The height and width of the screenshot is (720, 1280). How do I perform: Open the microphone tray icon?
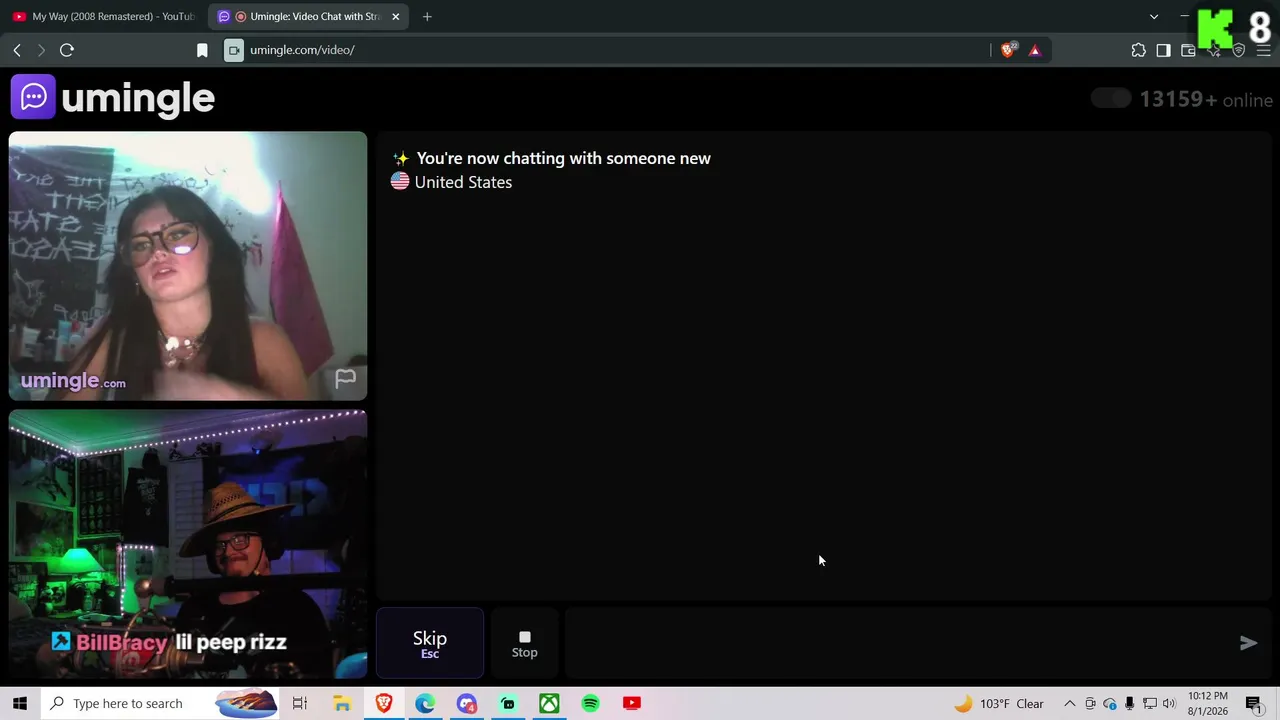[x=1130, y=703]
